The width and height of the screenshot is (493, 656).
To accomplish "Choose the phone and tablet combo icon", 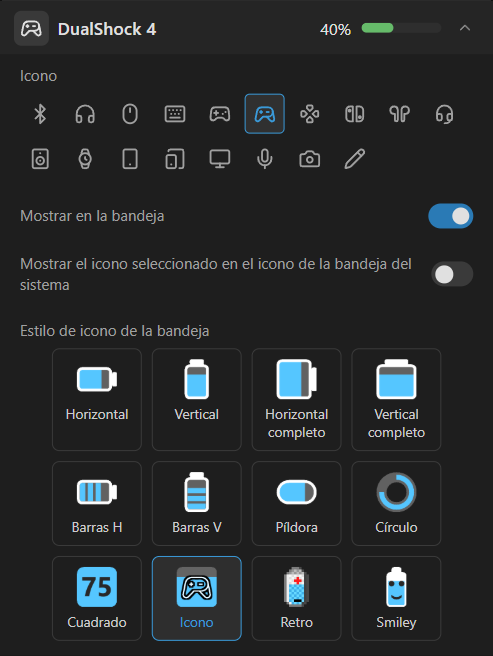I will (175, 159).
